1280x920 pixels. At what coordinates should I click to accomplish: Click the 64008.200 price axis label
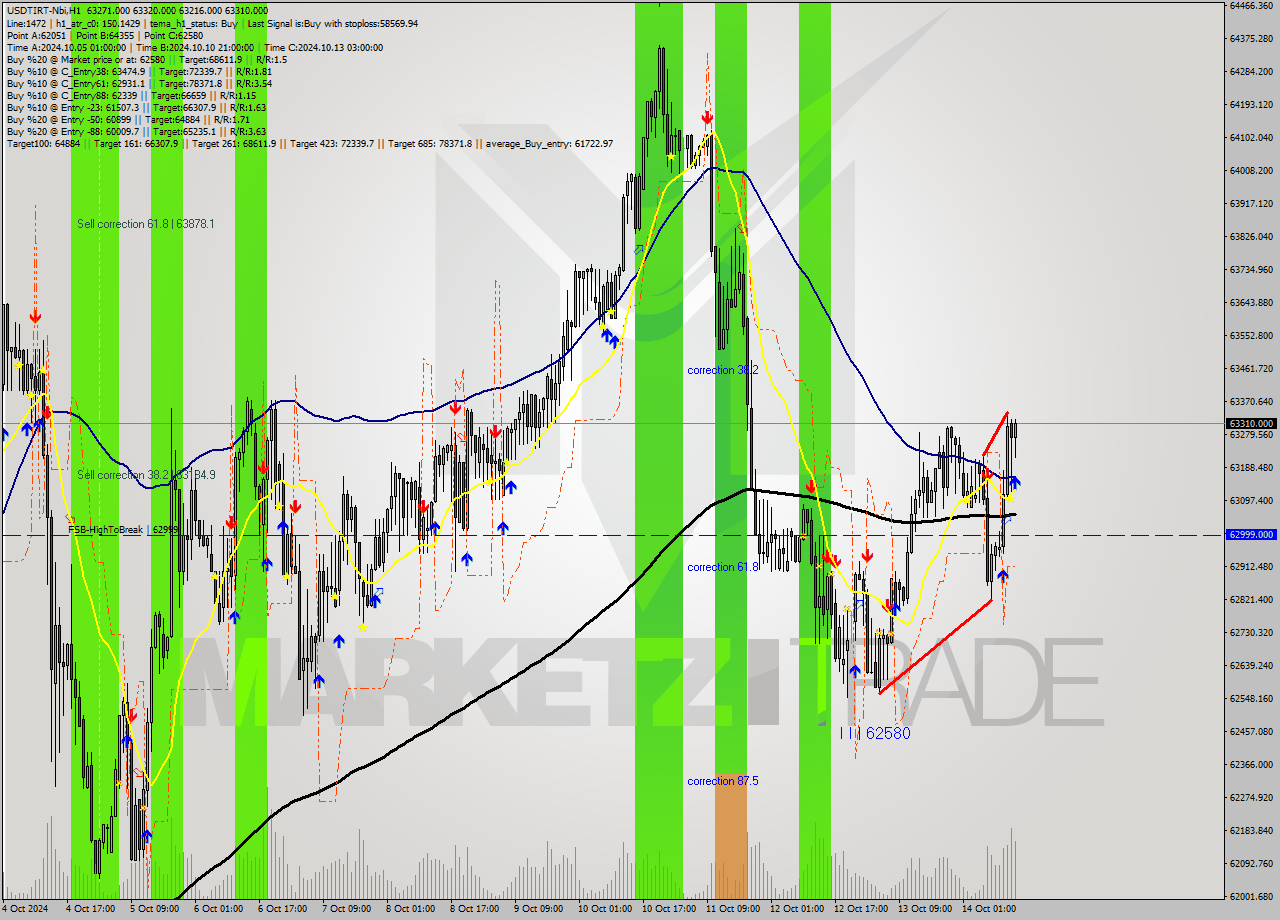pos(1250,170)
